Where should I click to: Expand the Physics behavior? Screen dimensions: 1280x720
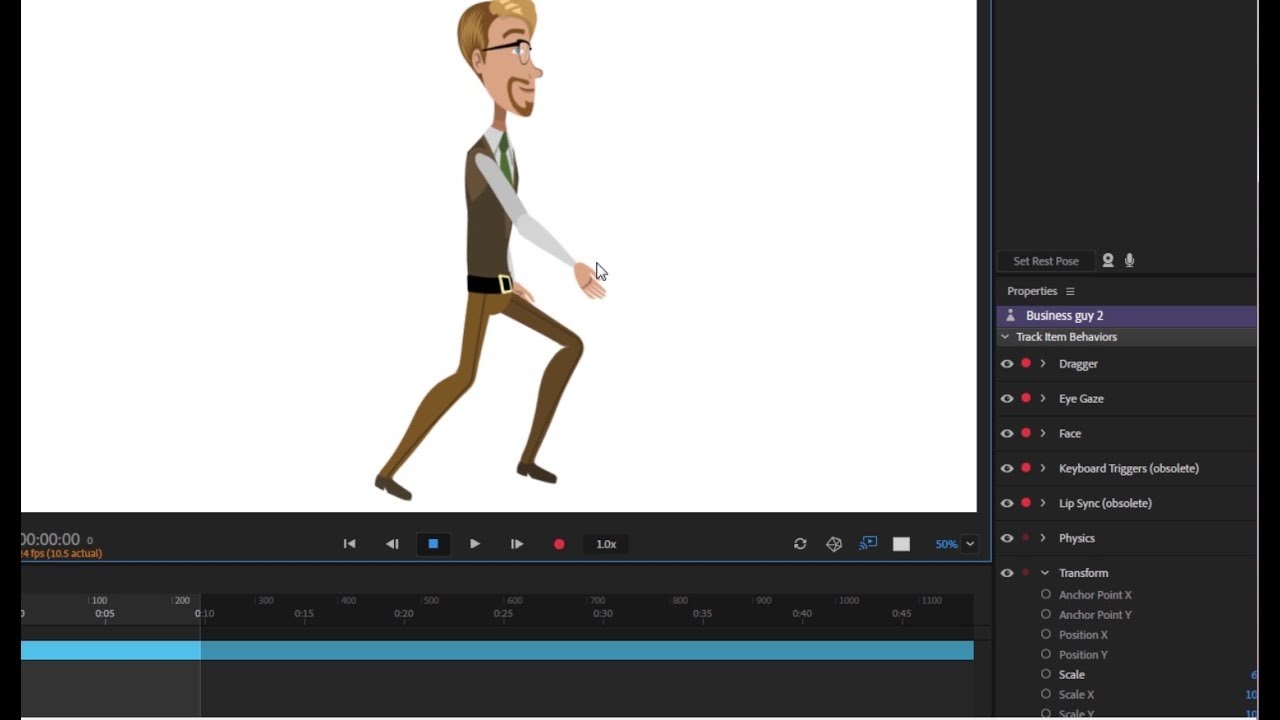pyautogui.click(x=1043, y=539)
